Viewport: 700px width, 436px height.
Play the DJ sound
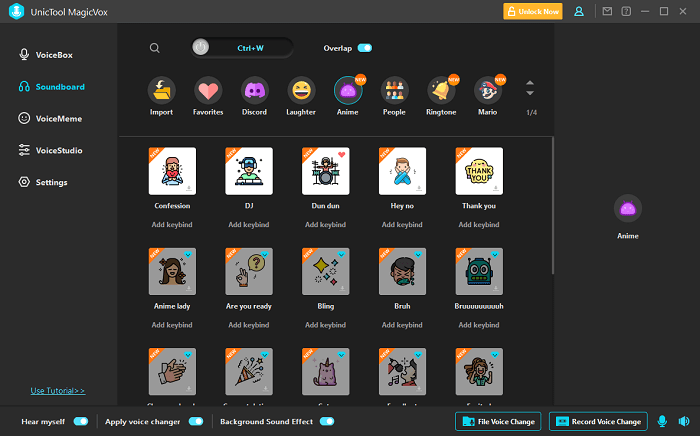(x=249, y=171)
